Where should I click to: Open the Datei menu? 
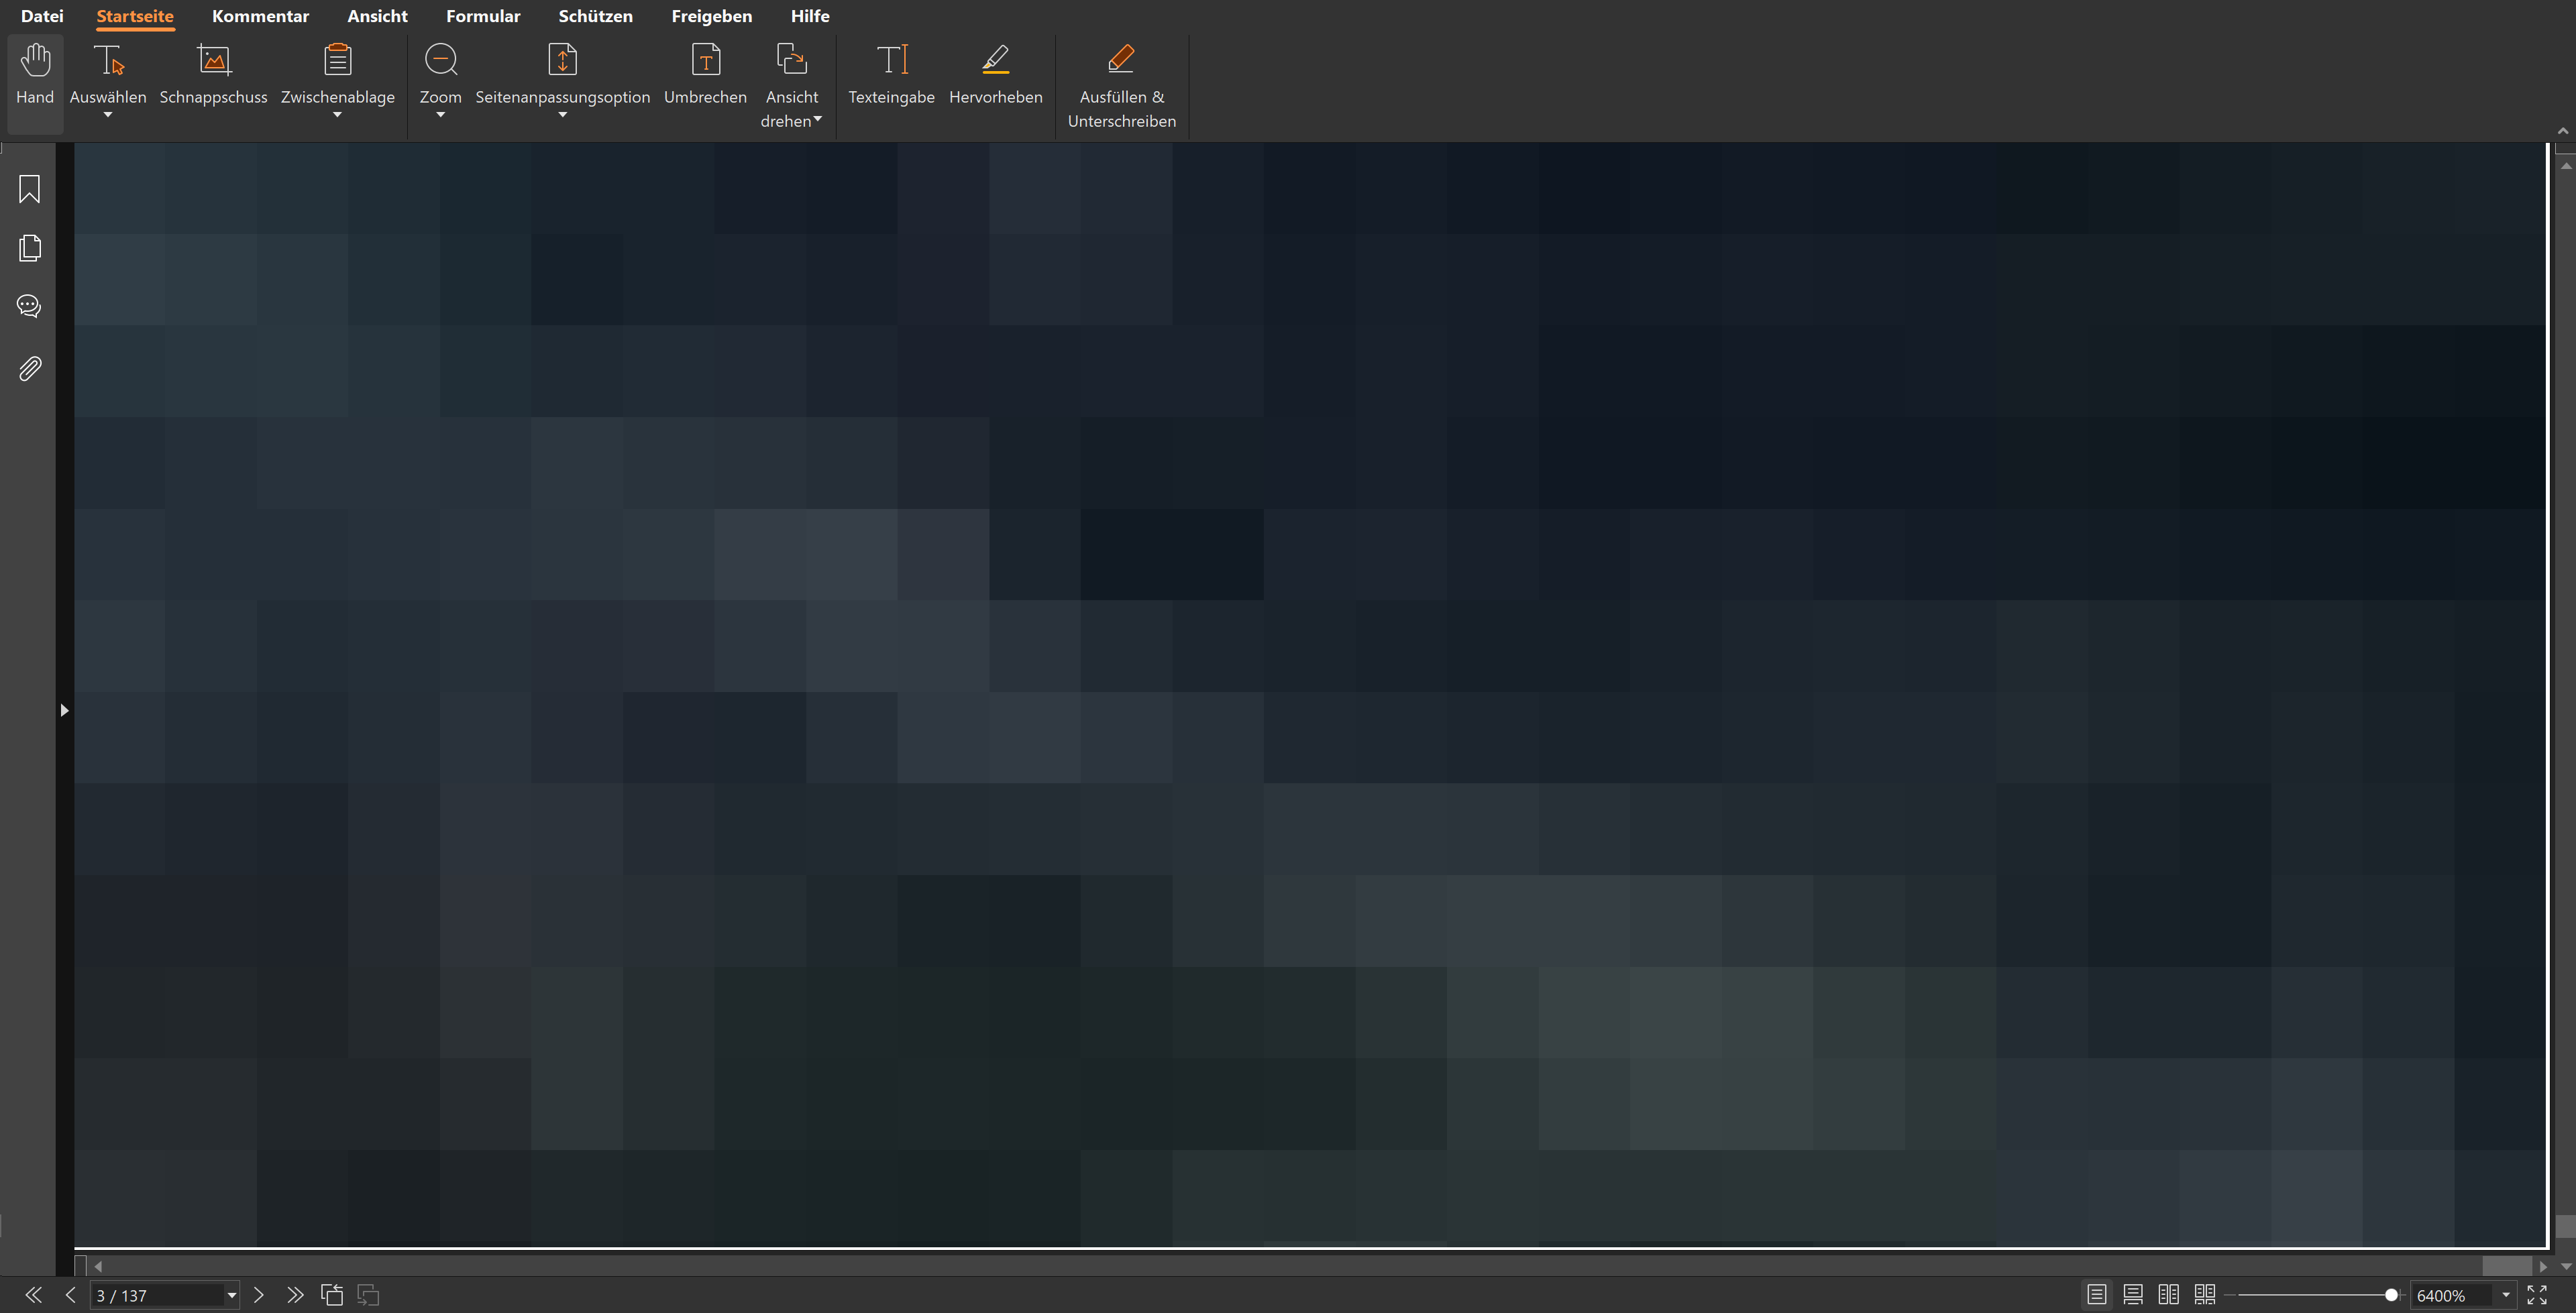tap(42, 16)
